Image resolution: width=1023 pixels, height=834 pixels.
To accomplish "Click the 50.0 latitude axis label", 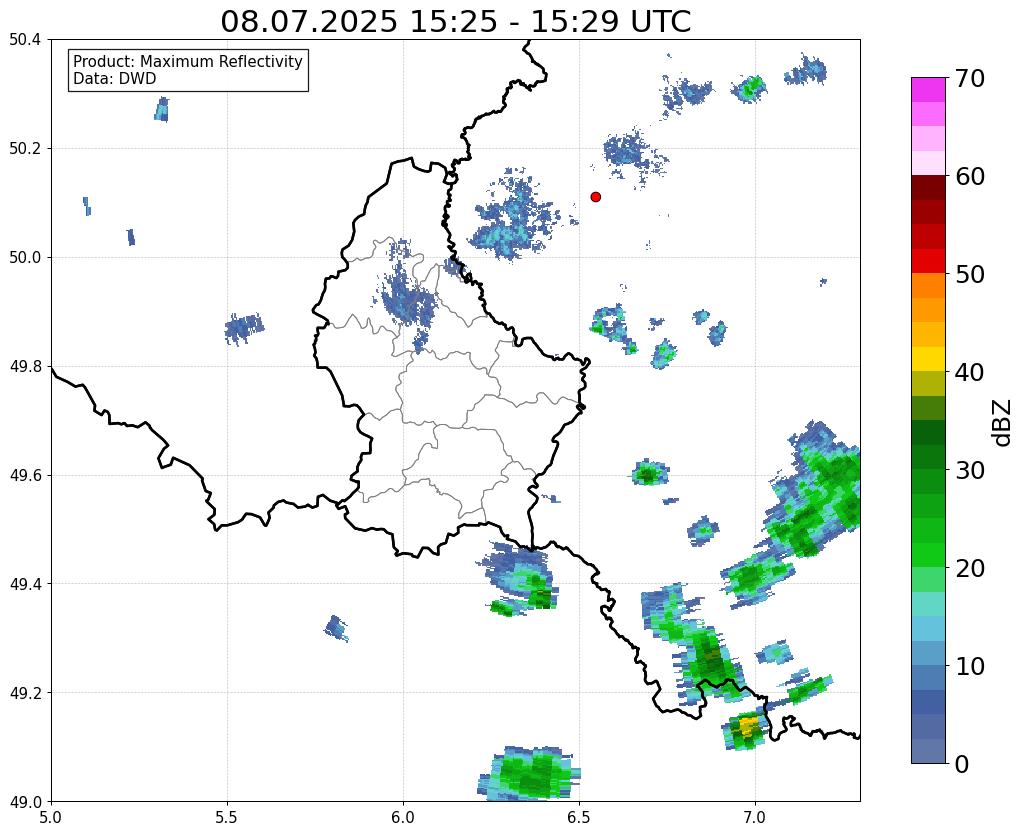I will pos(25,257).
